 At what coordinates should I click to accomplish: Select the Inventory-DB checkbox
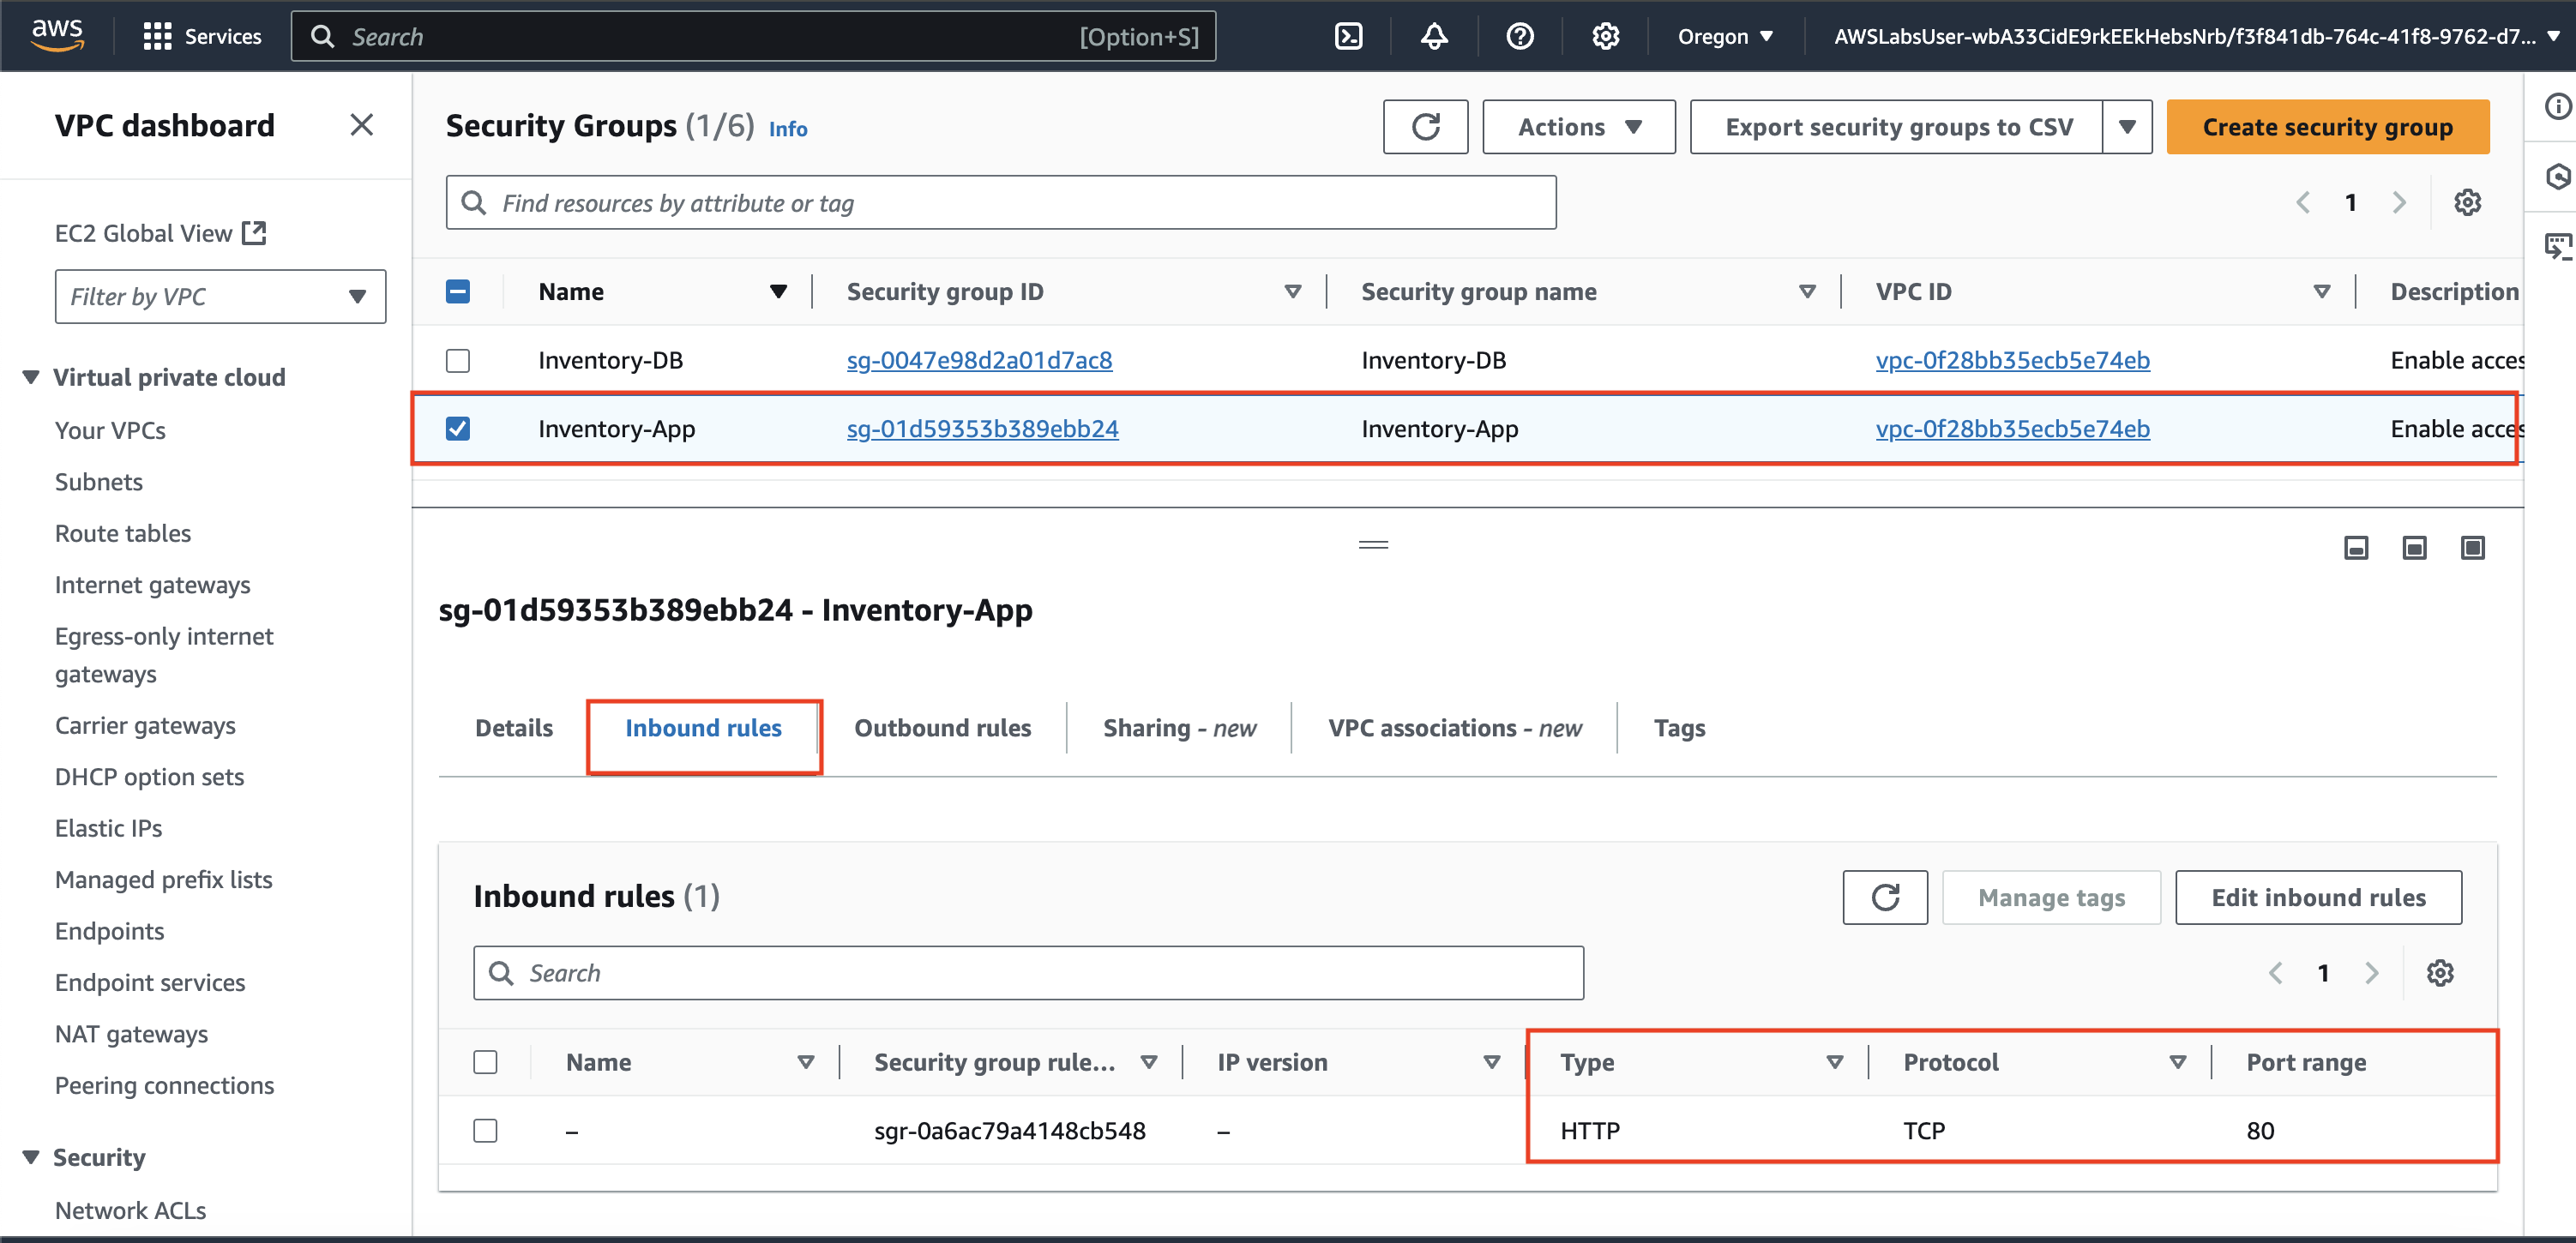458,360
